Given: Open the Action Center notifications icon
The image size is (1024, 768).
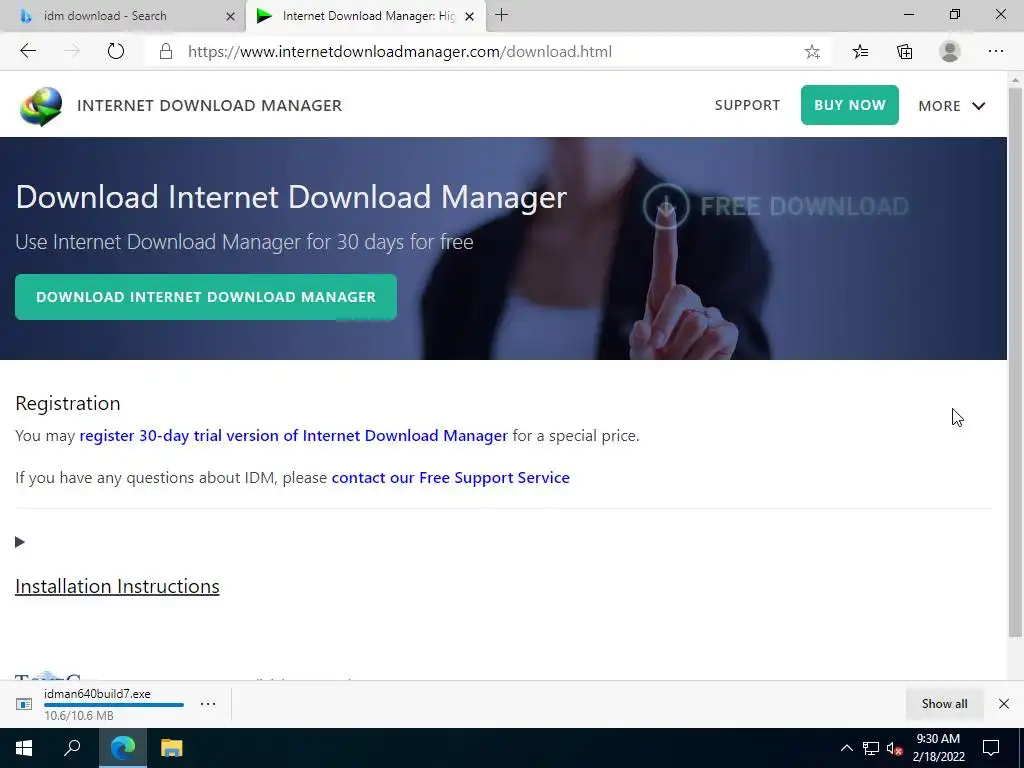Looking at the screenshot, I should 991,748.
